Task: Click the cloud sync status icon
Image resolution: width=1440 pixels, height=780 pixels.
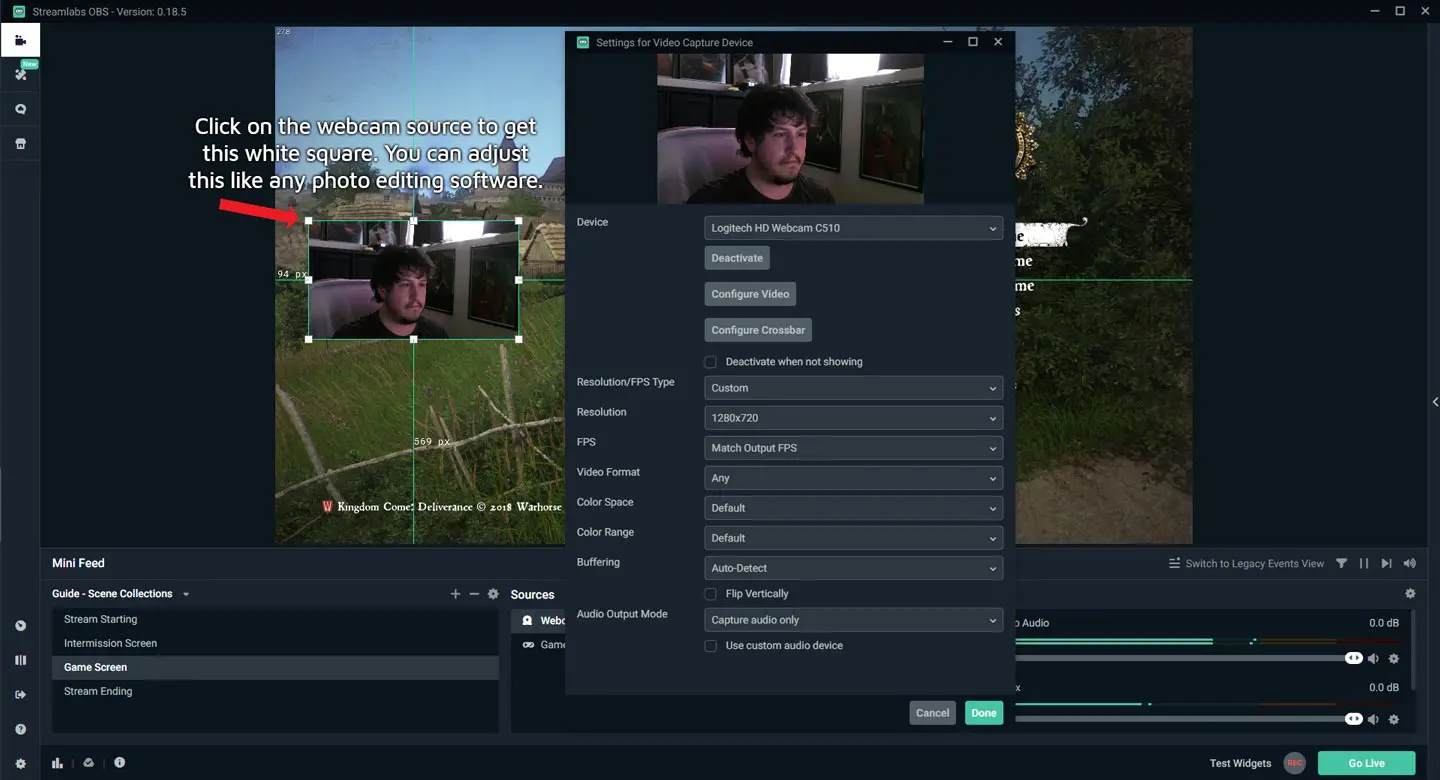Action: pos(88,763)
